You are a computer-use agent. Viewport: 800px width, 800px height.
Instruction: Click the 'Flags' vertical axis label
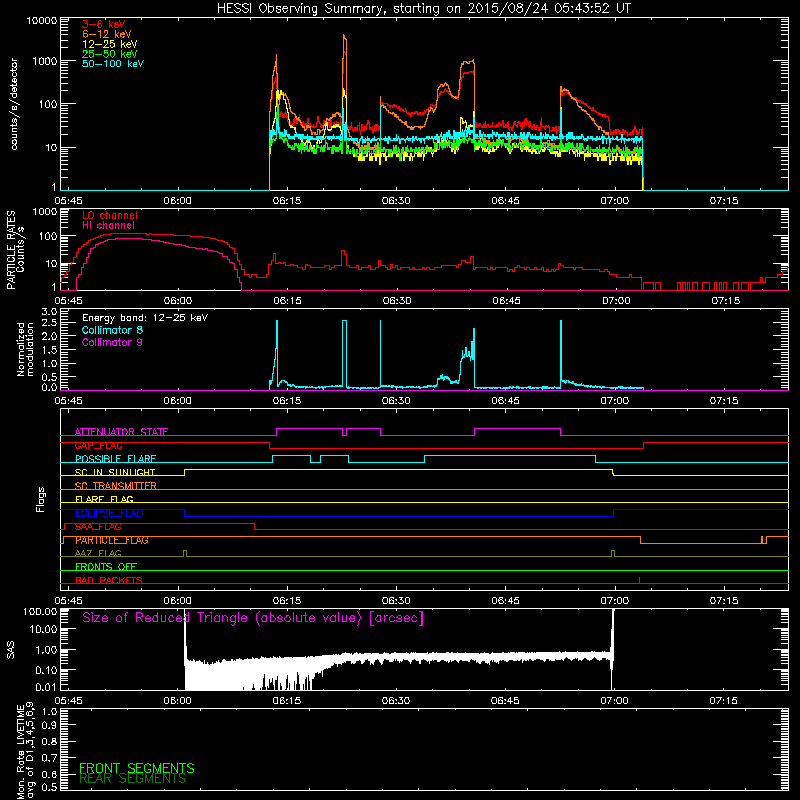click(x=40, y=499)
